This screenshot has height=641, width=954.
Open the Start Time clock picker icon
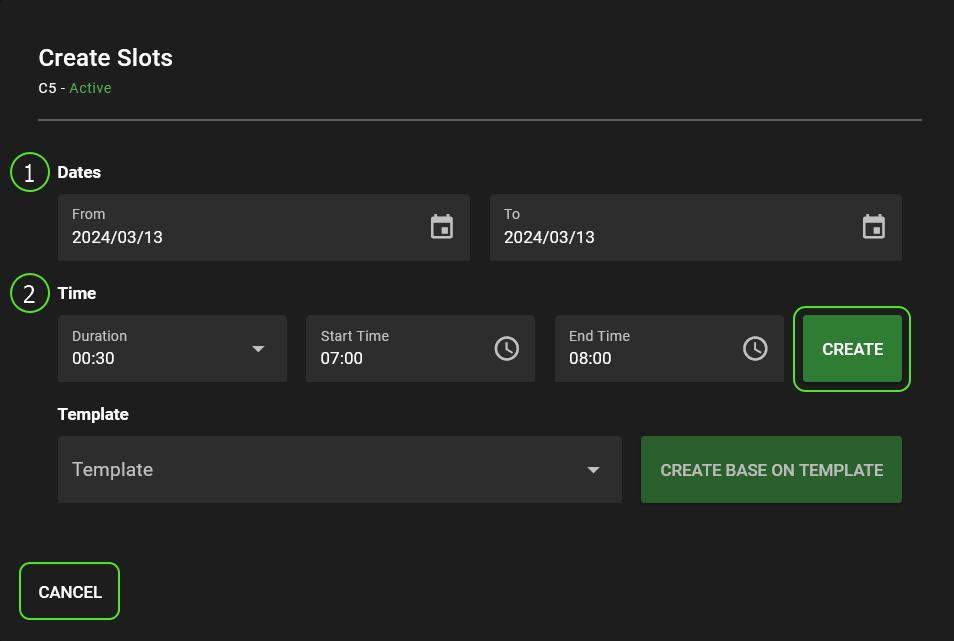click(507, 348)
